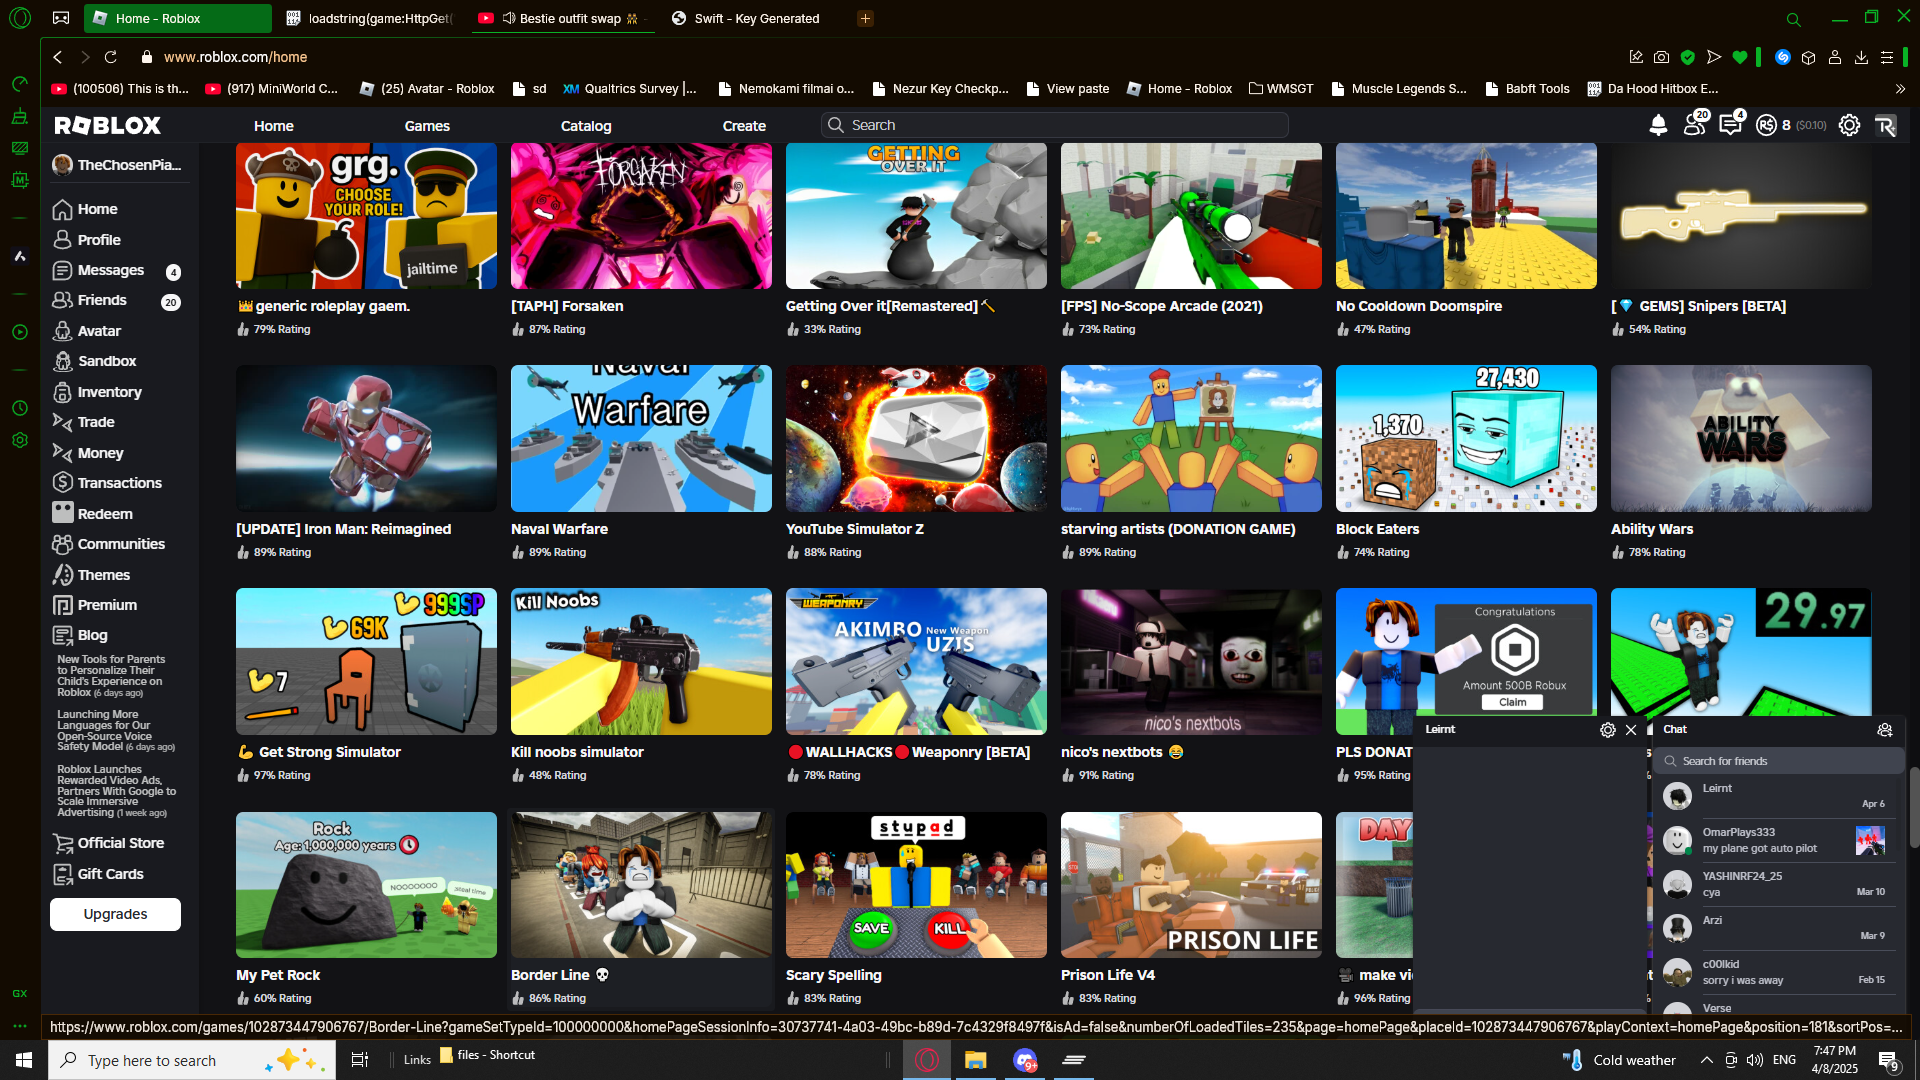
Task: Open friend requests icon in header
Action: 1694,125
